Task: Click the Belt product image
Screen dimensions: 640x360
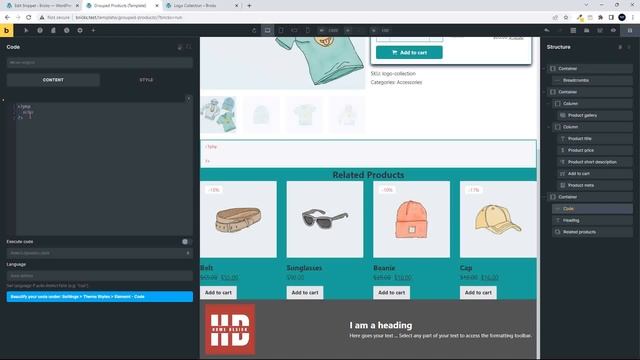Action: point(238,220)
